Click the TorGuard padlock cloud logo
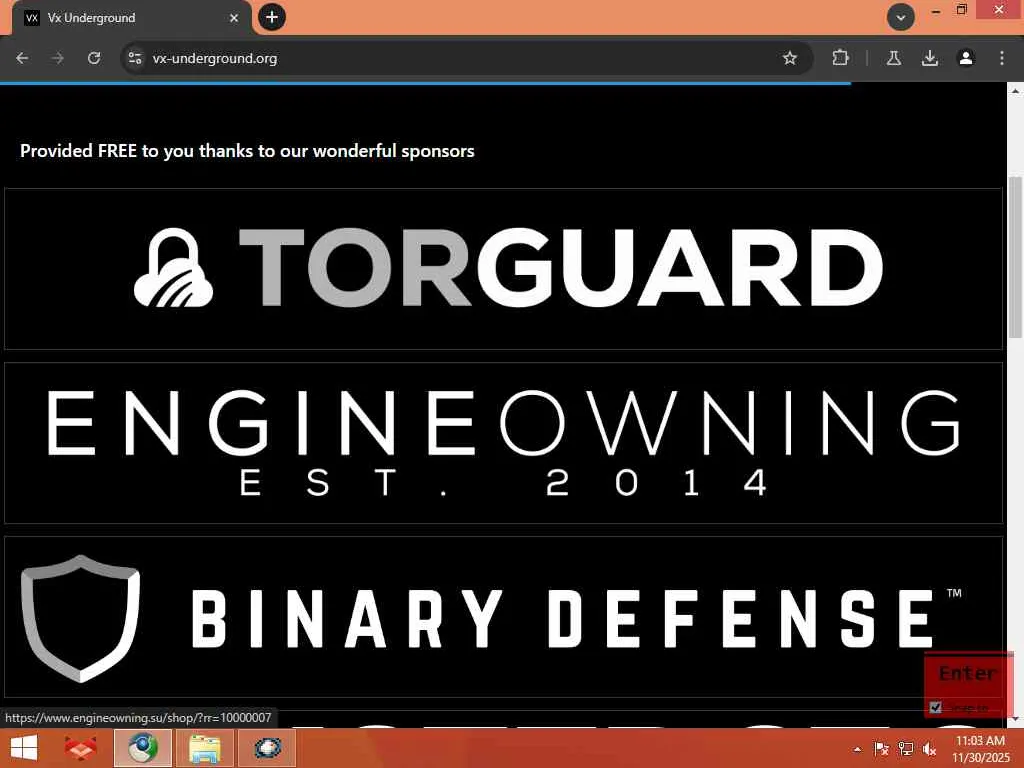 click(x=173, y=268)
